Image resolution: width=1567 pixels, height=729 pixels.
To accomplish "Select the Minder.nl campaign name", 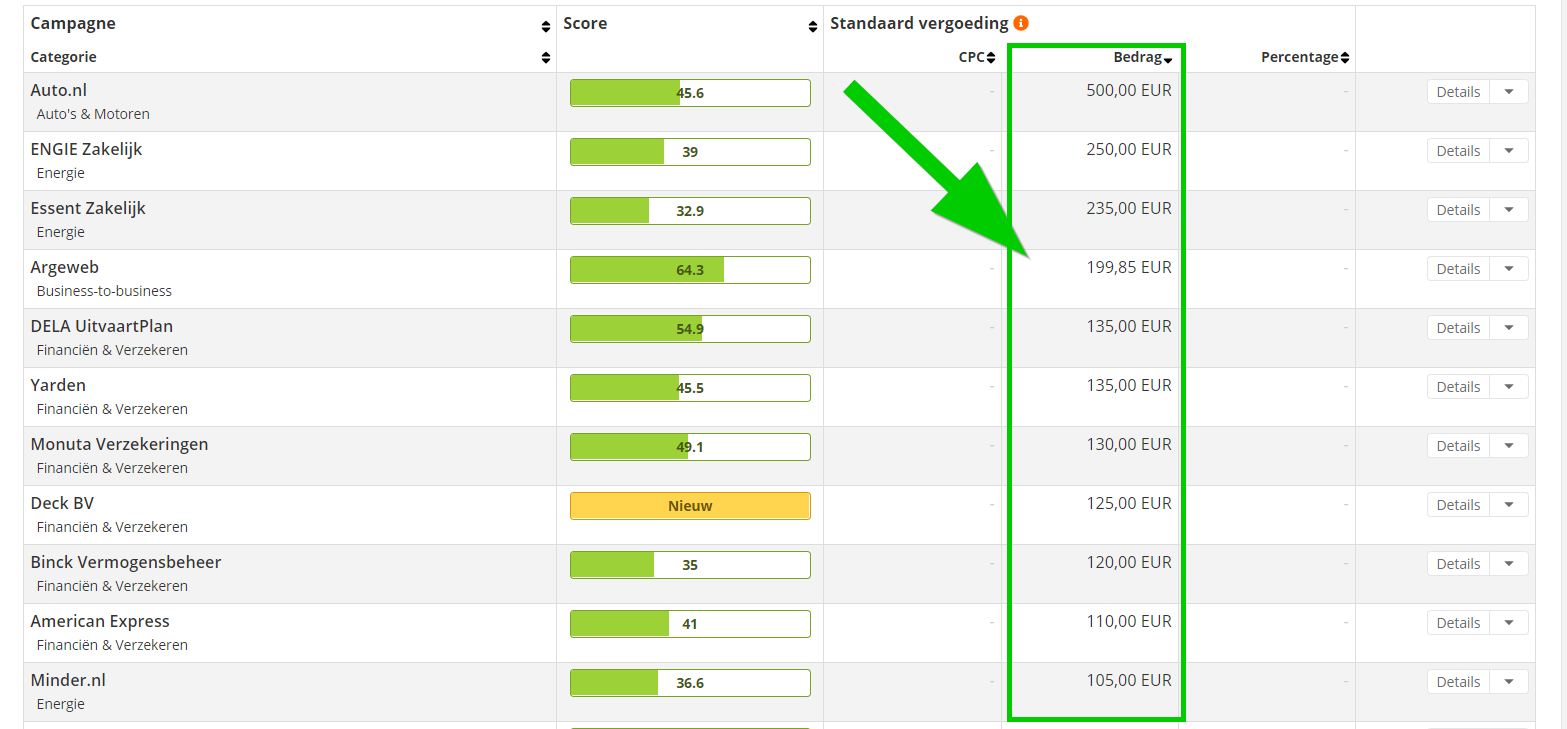I will (x=68, y=680).
